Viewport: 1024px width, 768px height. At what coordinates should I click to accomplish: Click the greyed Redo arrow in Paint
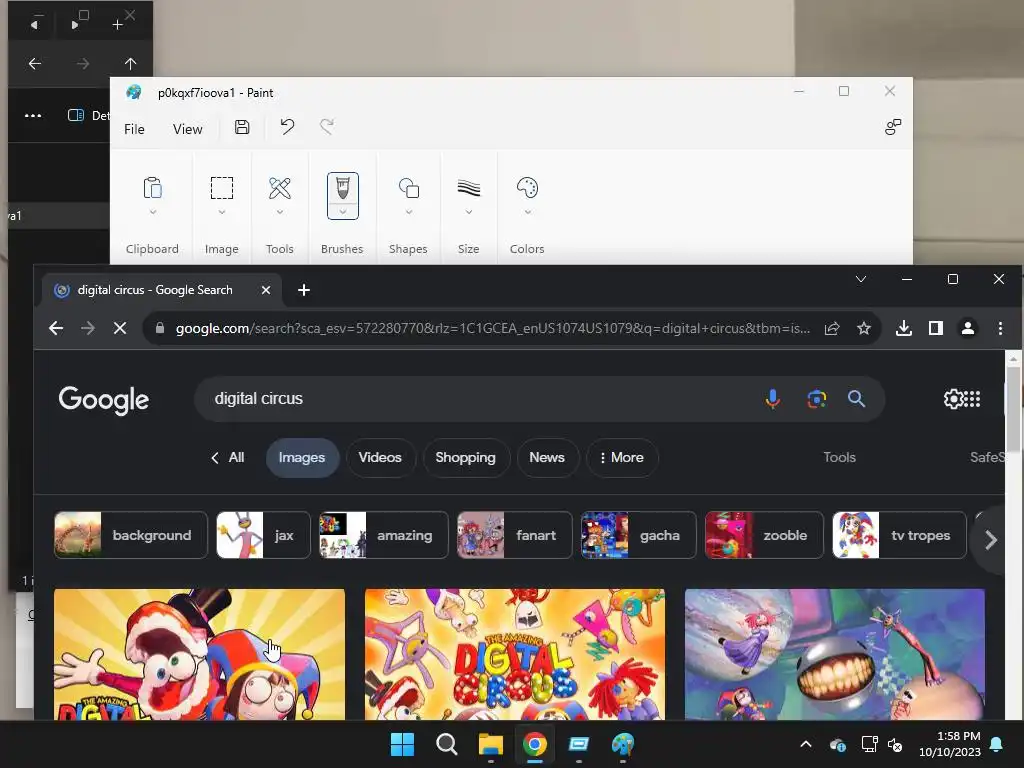(327, 127)
